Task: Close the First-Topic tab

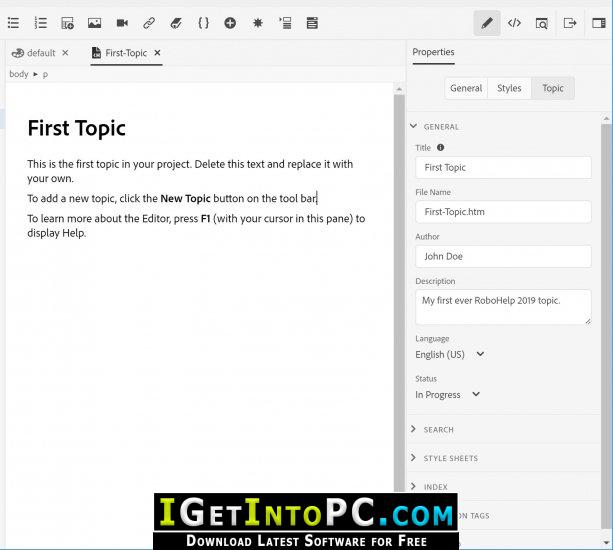Action: [x=157, y=53]
